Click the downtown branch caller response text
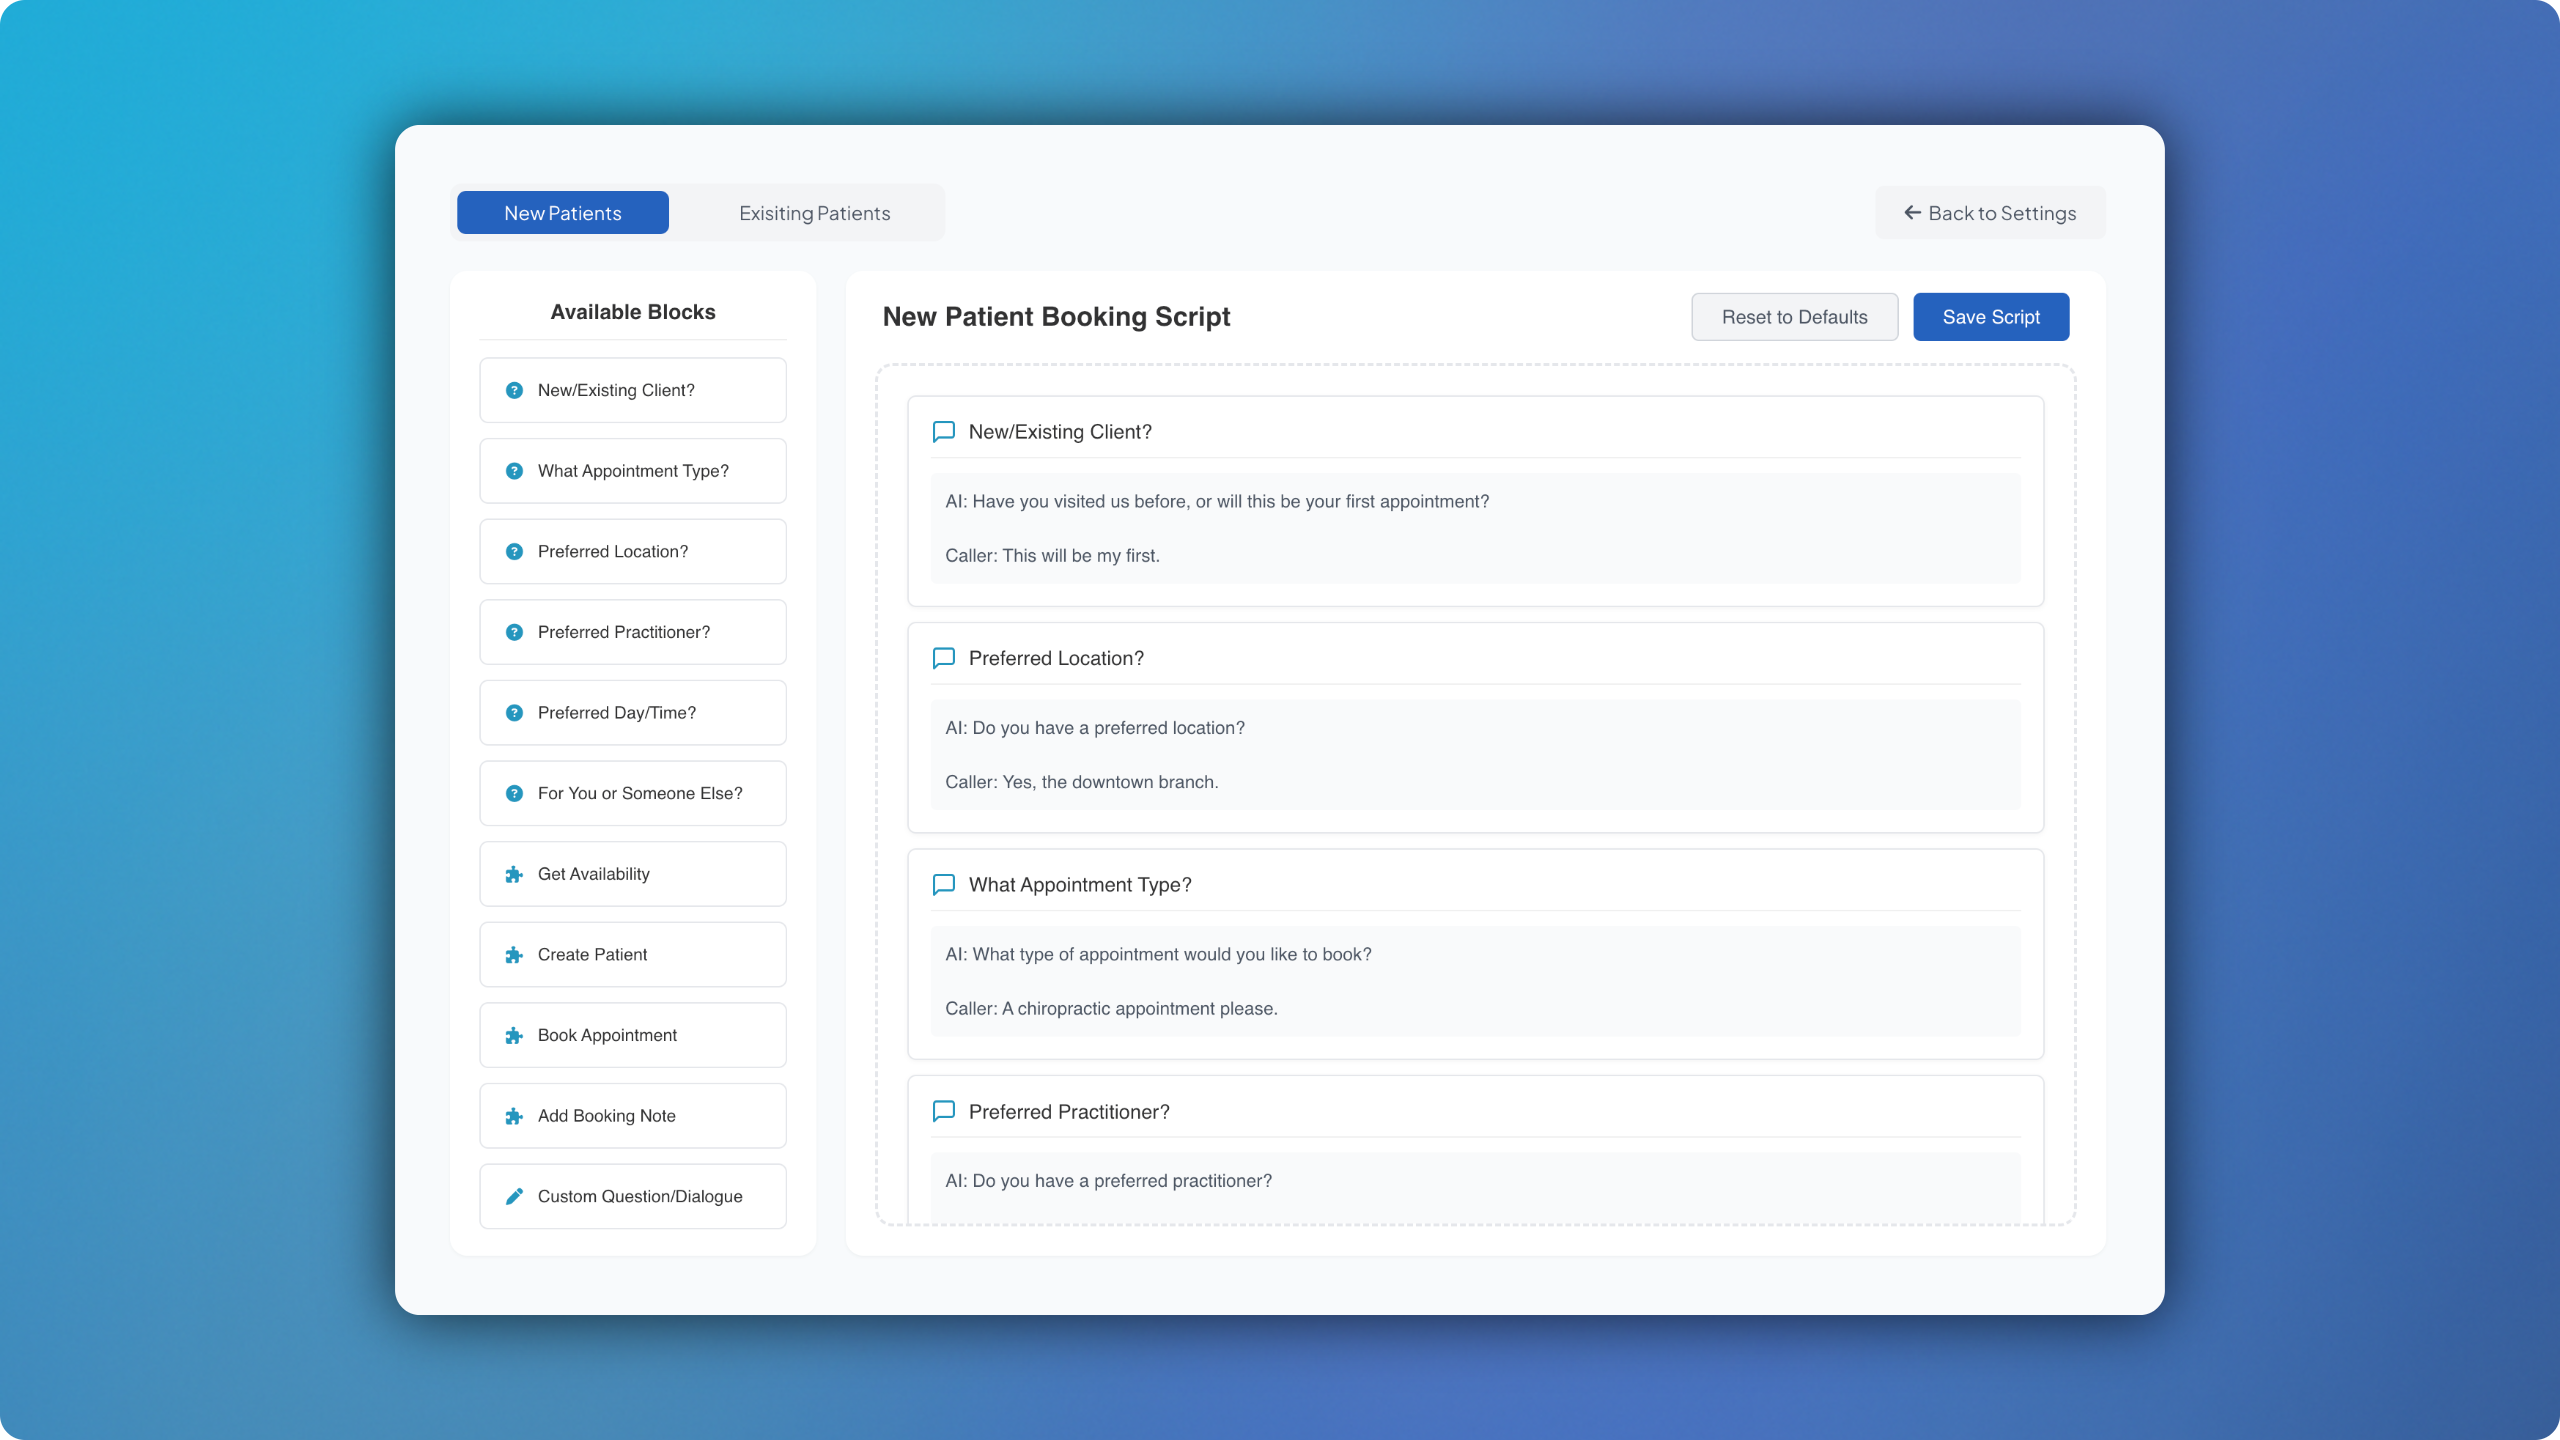The image size is (2560, 1440). (1081, 782)
